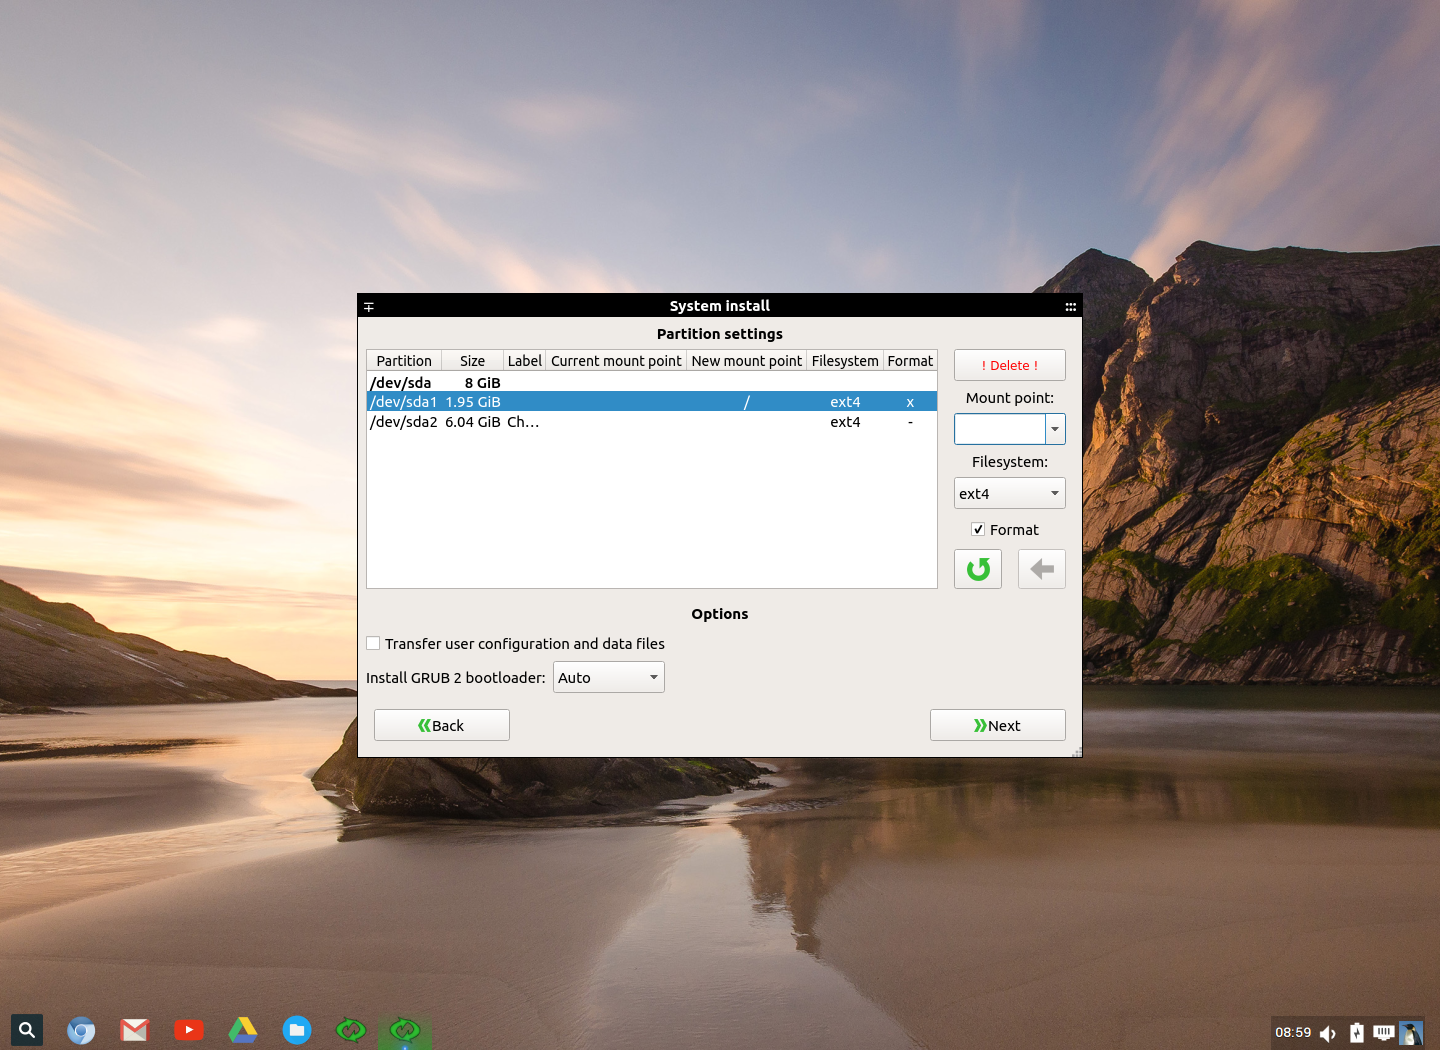Viewport: 1440px width, 1050px height.
Task: Open Gmail from the taskbar
Action: [135, 1030]
